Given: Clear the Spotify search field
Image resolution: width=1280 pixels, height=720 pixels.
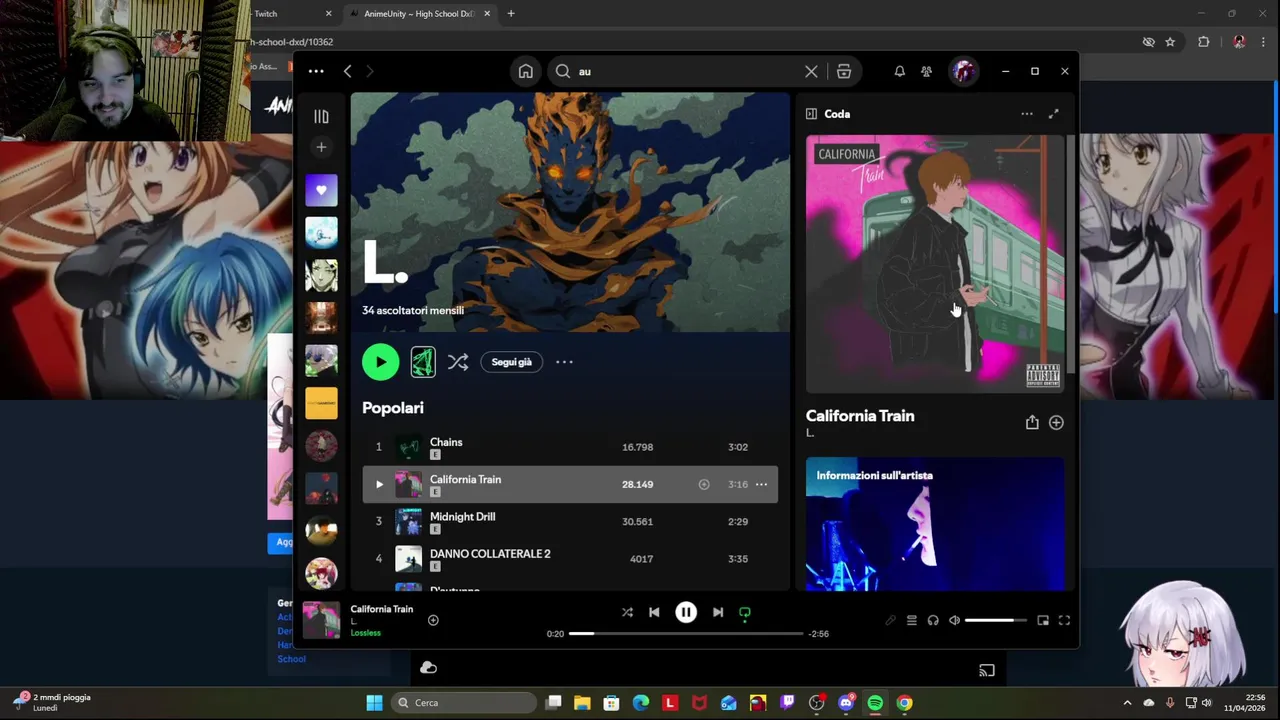Looking at the screenshot, I should pos(811,71).
